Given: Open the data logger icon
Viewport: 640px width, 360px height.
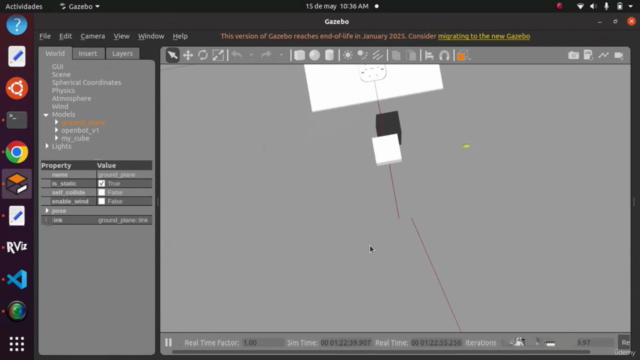Looking at the screenshot, I should point(588,55).
